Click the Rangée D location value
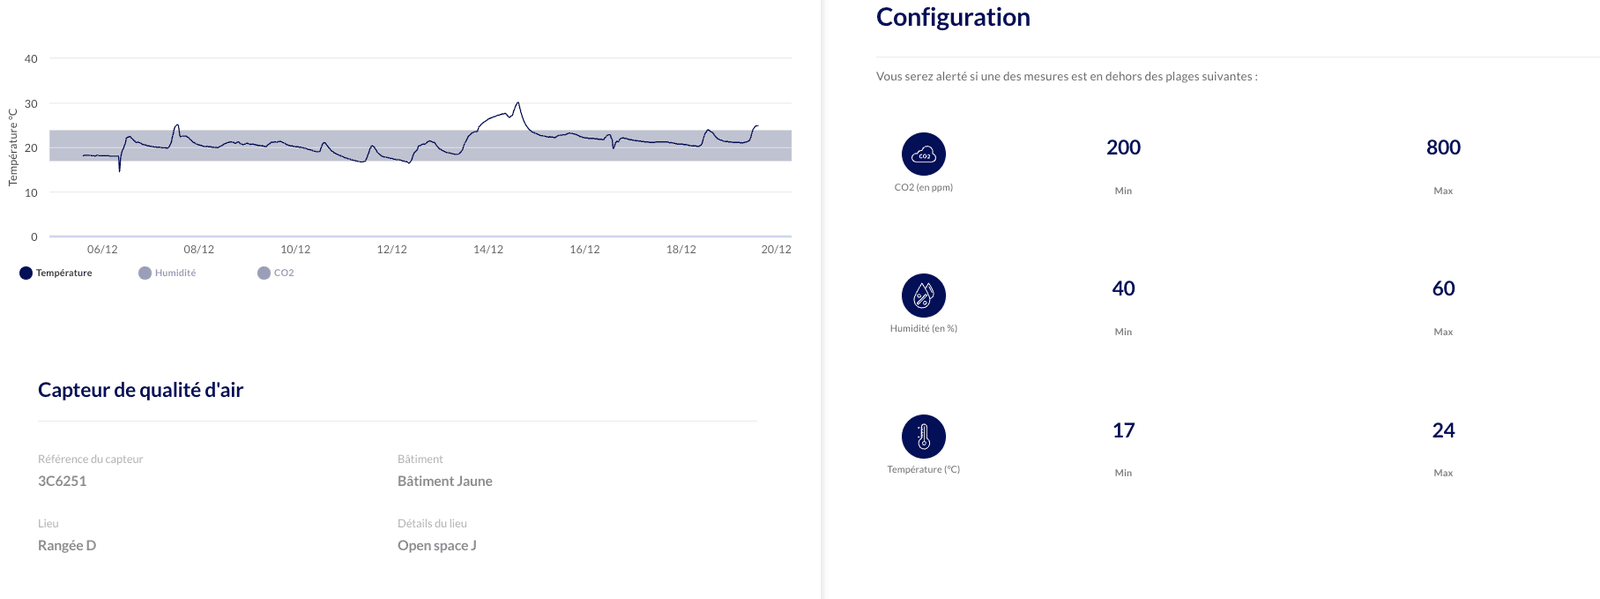1600x599 pixels. [67, 545]
